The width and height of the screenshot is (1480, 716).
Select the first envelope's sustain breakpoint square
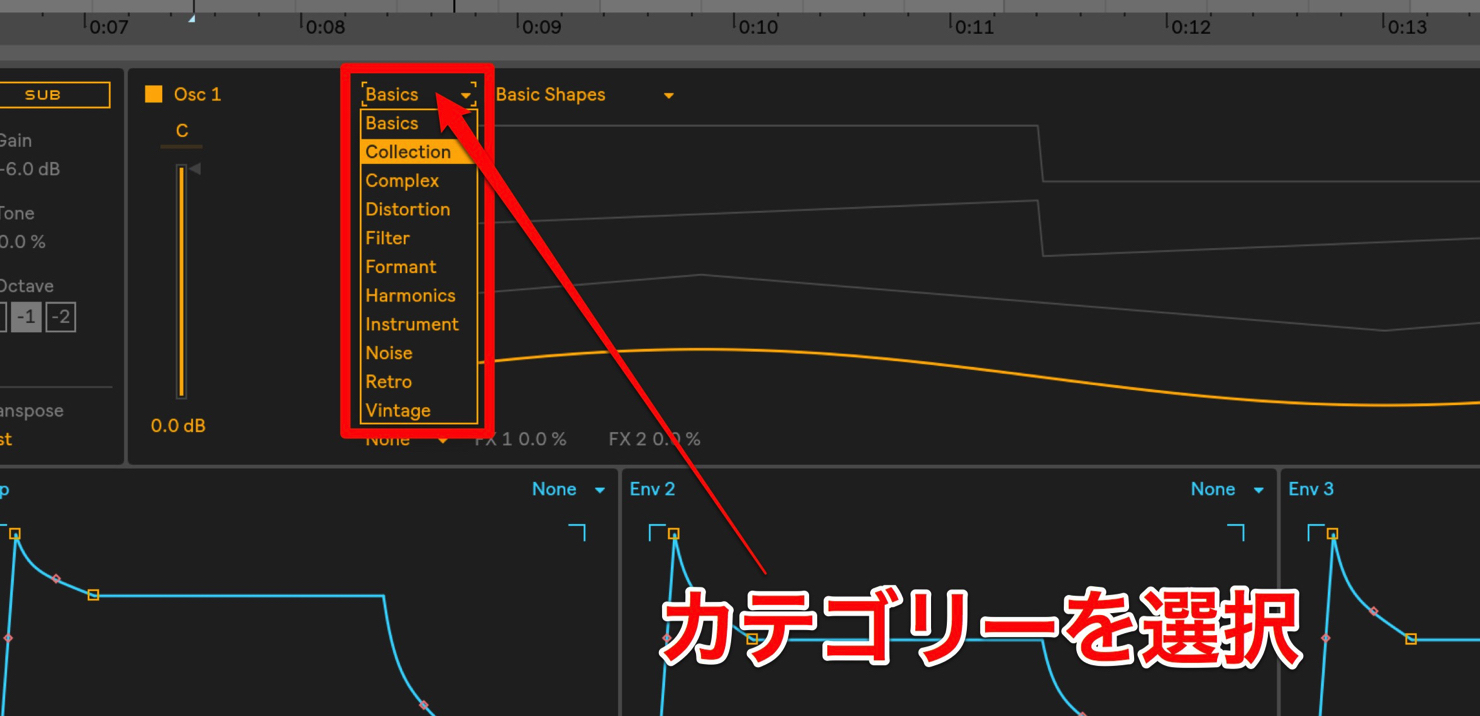tap(93, 595)
